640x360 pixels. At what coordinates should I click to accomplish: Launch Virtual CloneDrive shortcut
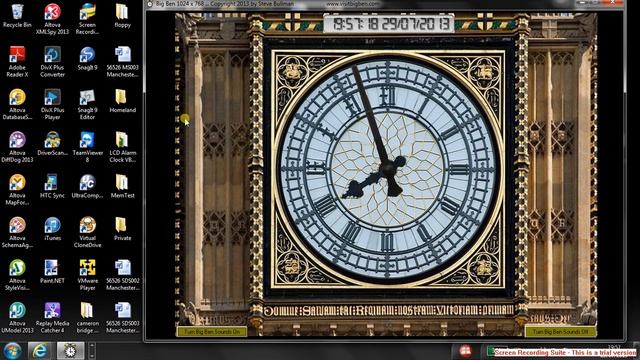tap(87, 233)
